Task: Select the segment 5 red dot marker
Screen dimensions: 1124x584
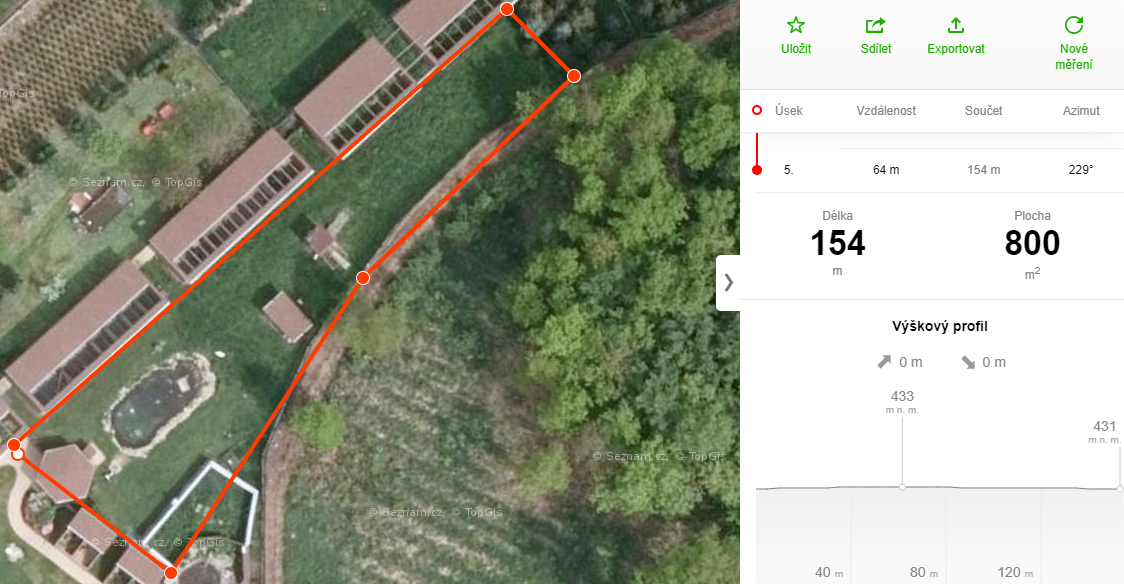Action: (x=757, y=170)
